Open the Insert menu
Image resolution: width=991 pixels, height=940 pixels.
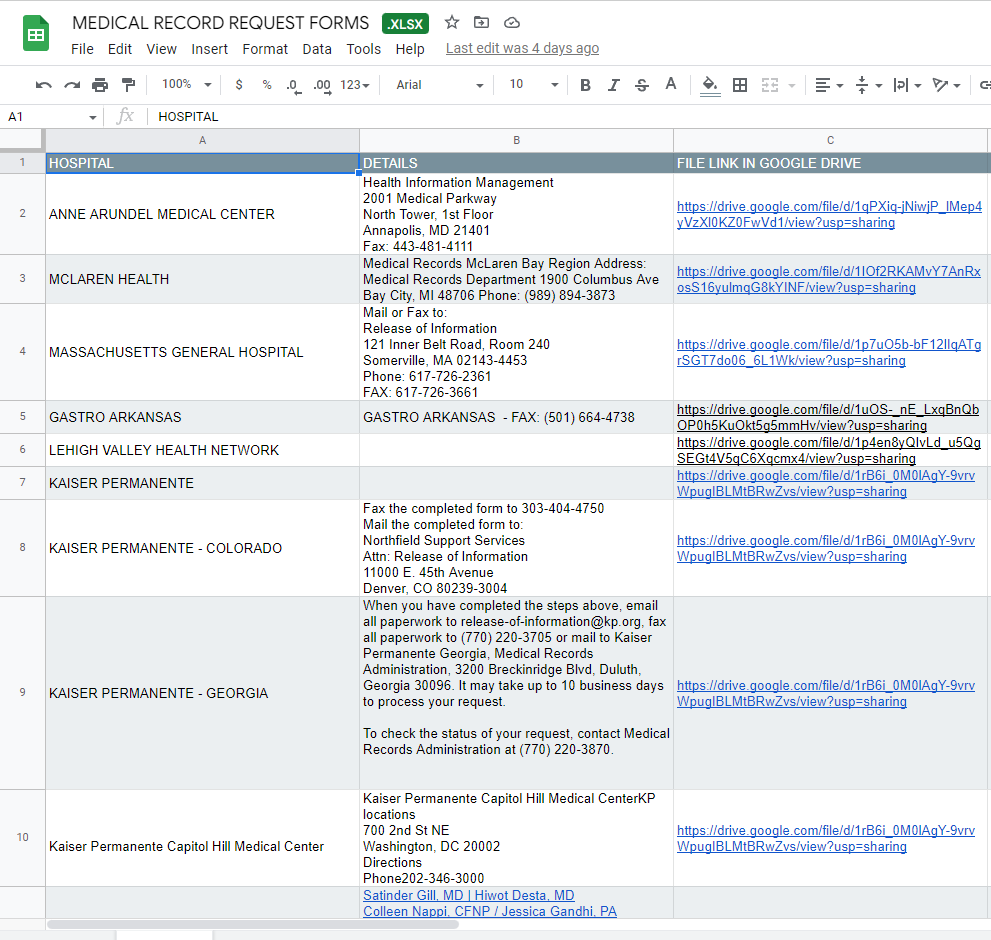point(209,49)
